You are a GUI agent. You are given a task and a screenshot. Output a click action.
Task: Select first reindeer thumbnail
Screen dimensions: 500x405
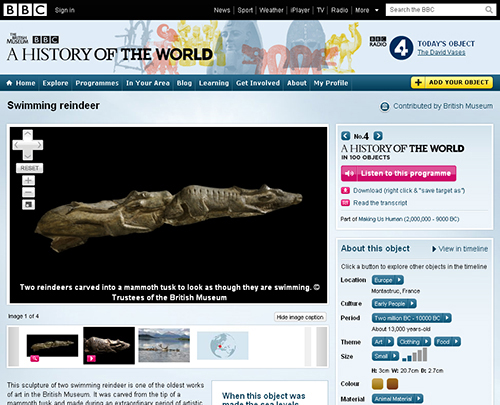click(52, 346)
